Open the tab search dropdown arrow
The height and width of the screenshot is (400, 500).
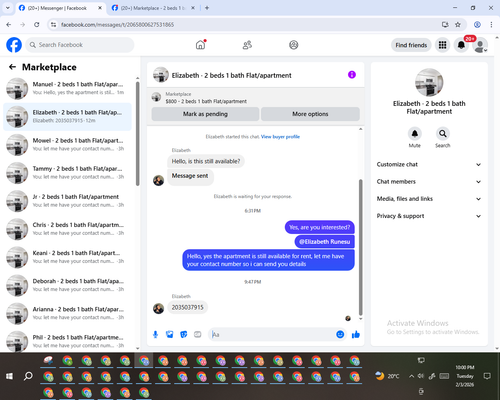point(8,8)
